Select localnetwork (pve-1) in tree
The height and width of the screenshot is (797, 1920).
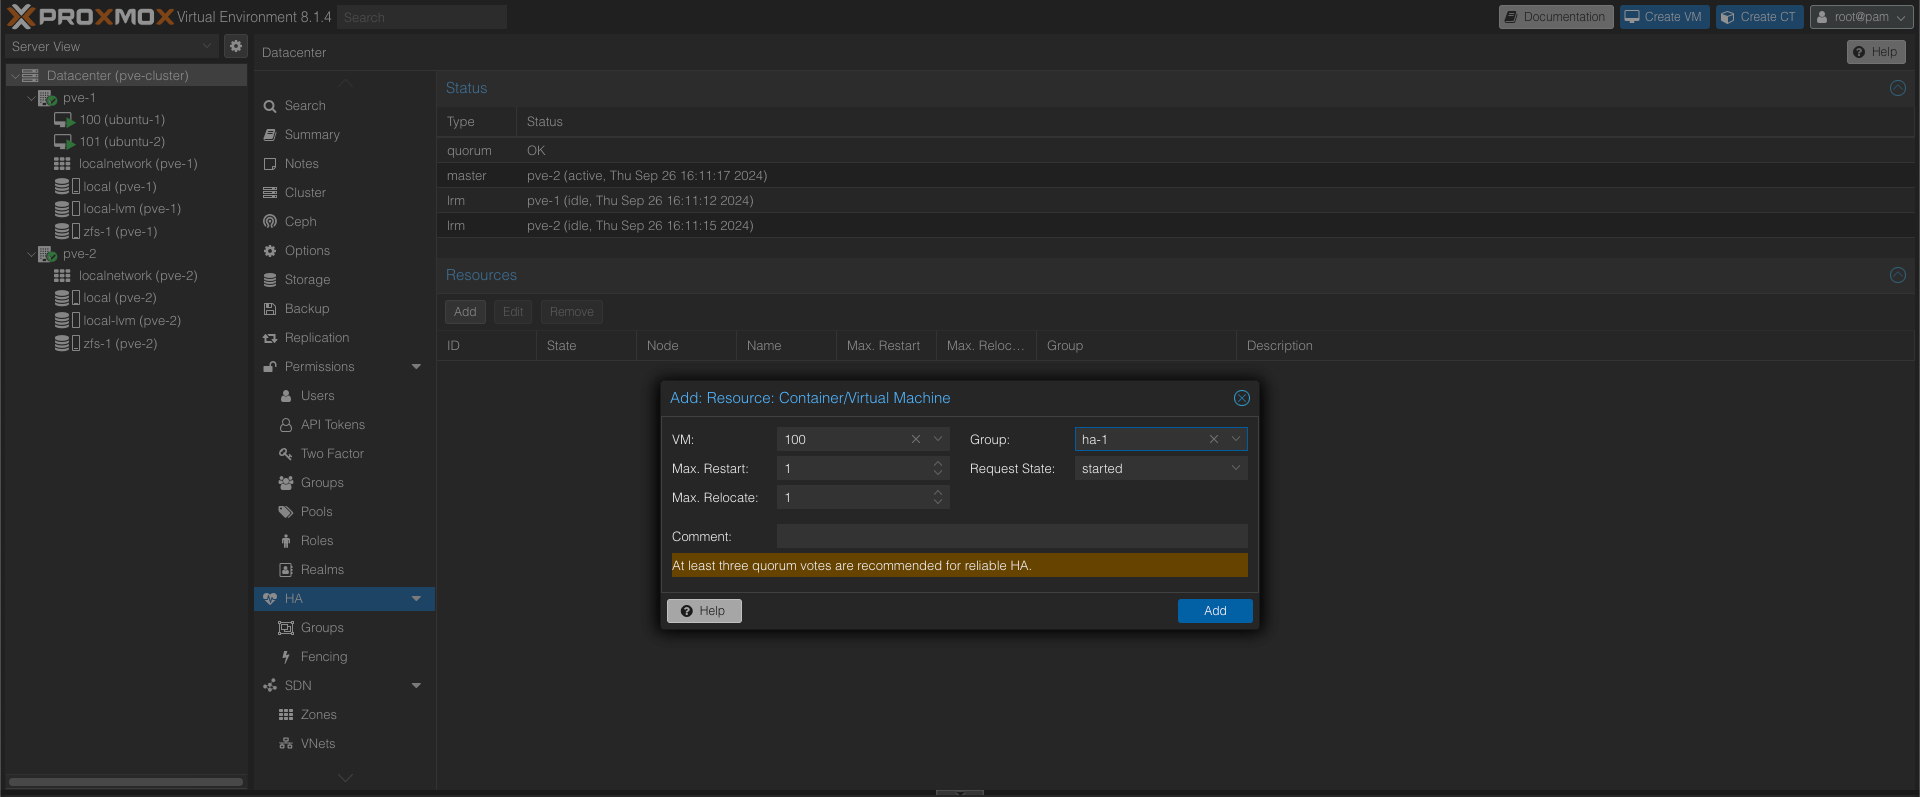coord(138,163)
